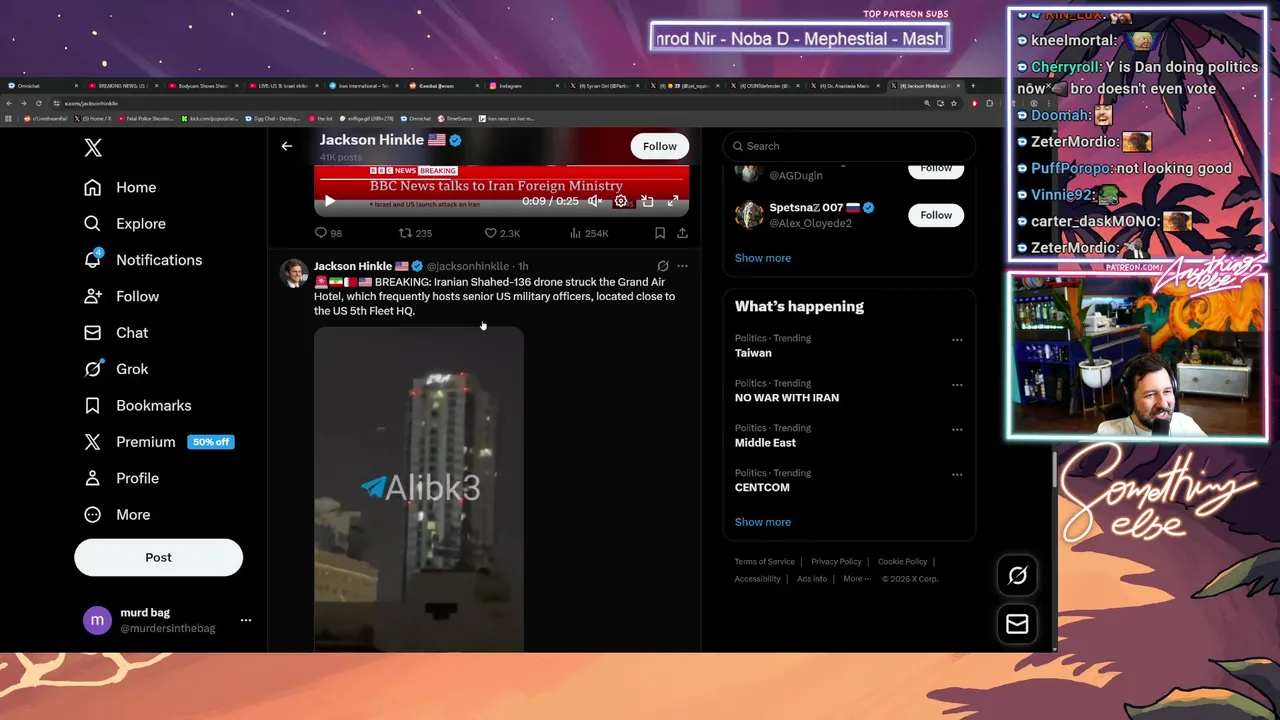Toggle picture-in-picture on the video
This screenshot has width=1280, height=720.
647,201
